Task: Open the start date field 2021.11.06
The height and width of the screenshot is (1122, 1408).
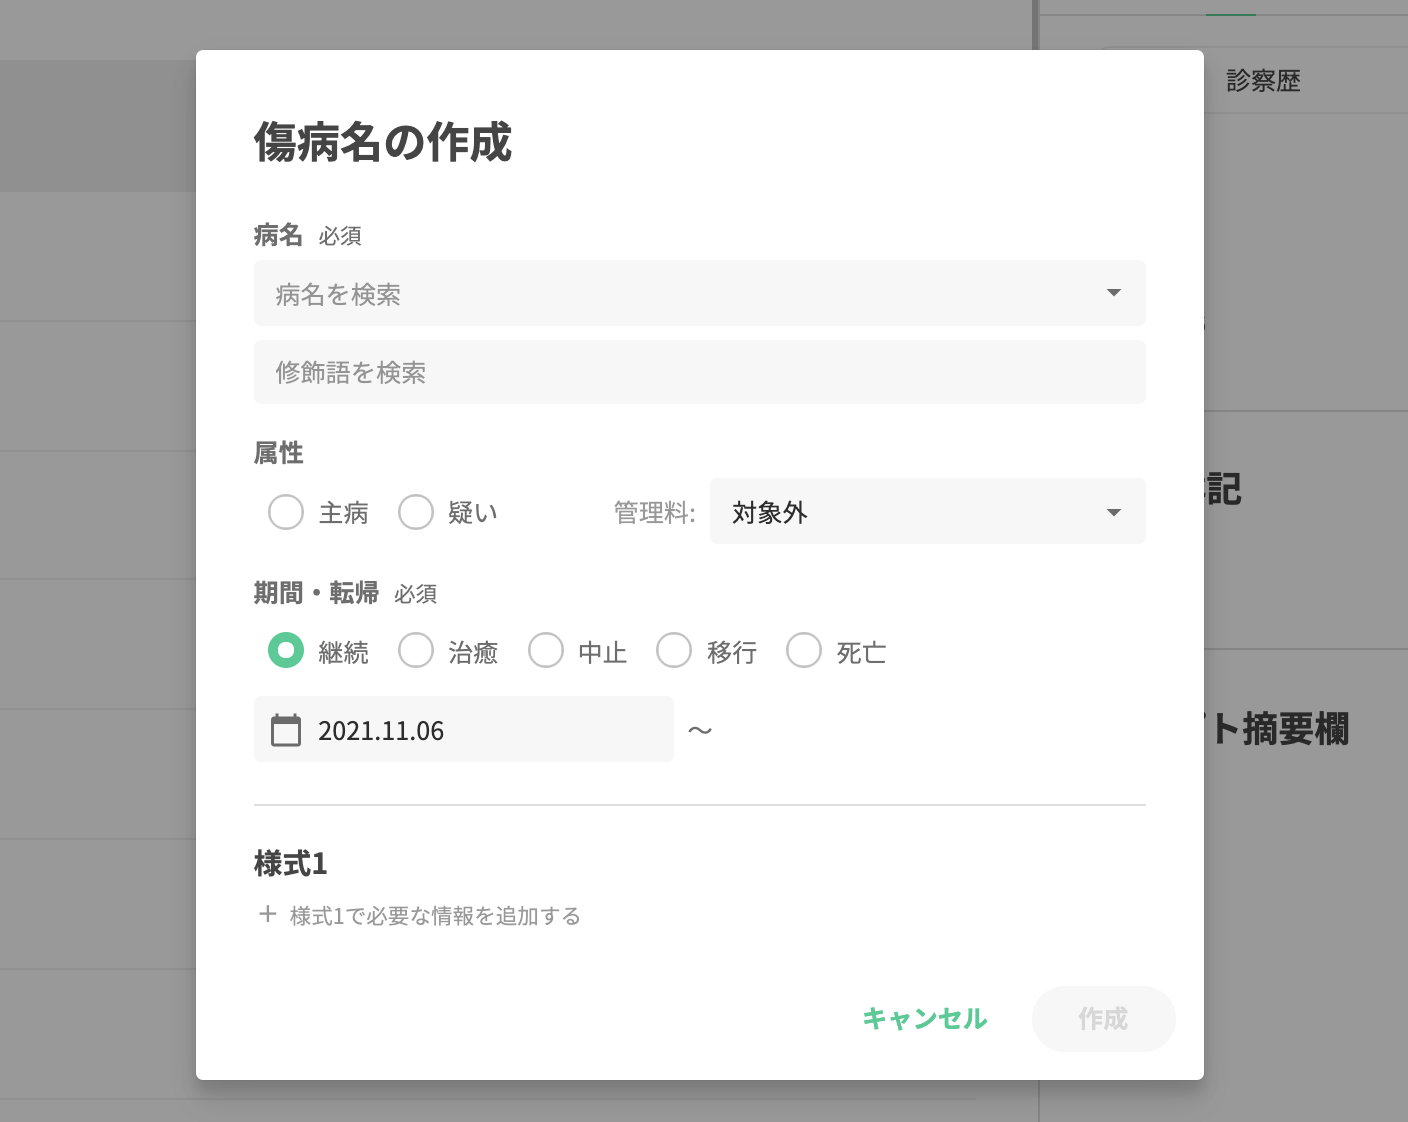Action: [464, 729]
